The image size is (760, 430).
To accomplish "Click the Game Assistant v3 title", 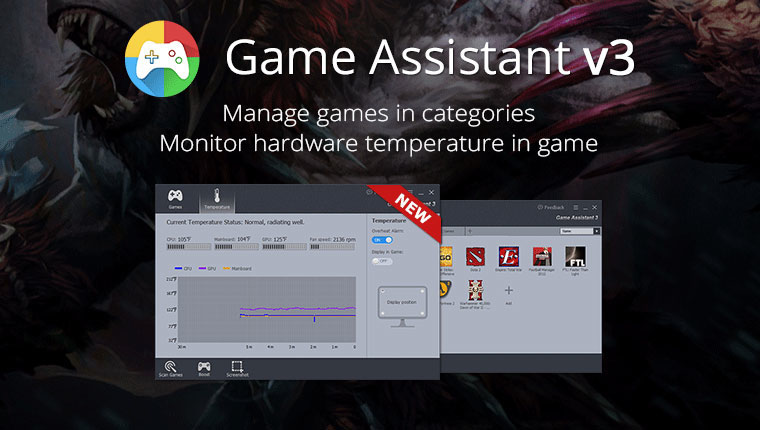I will click(430, 57).
